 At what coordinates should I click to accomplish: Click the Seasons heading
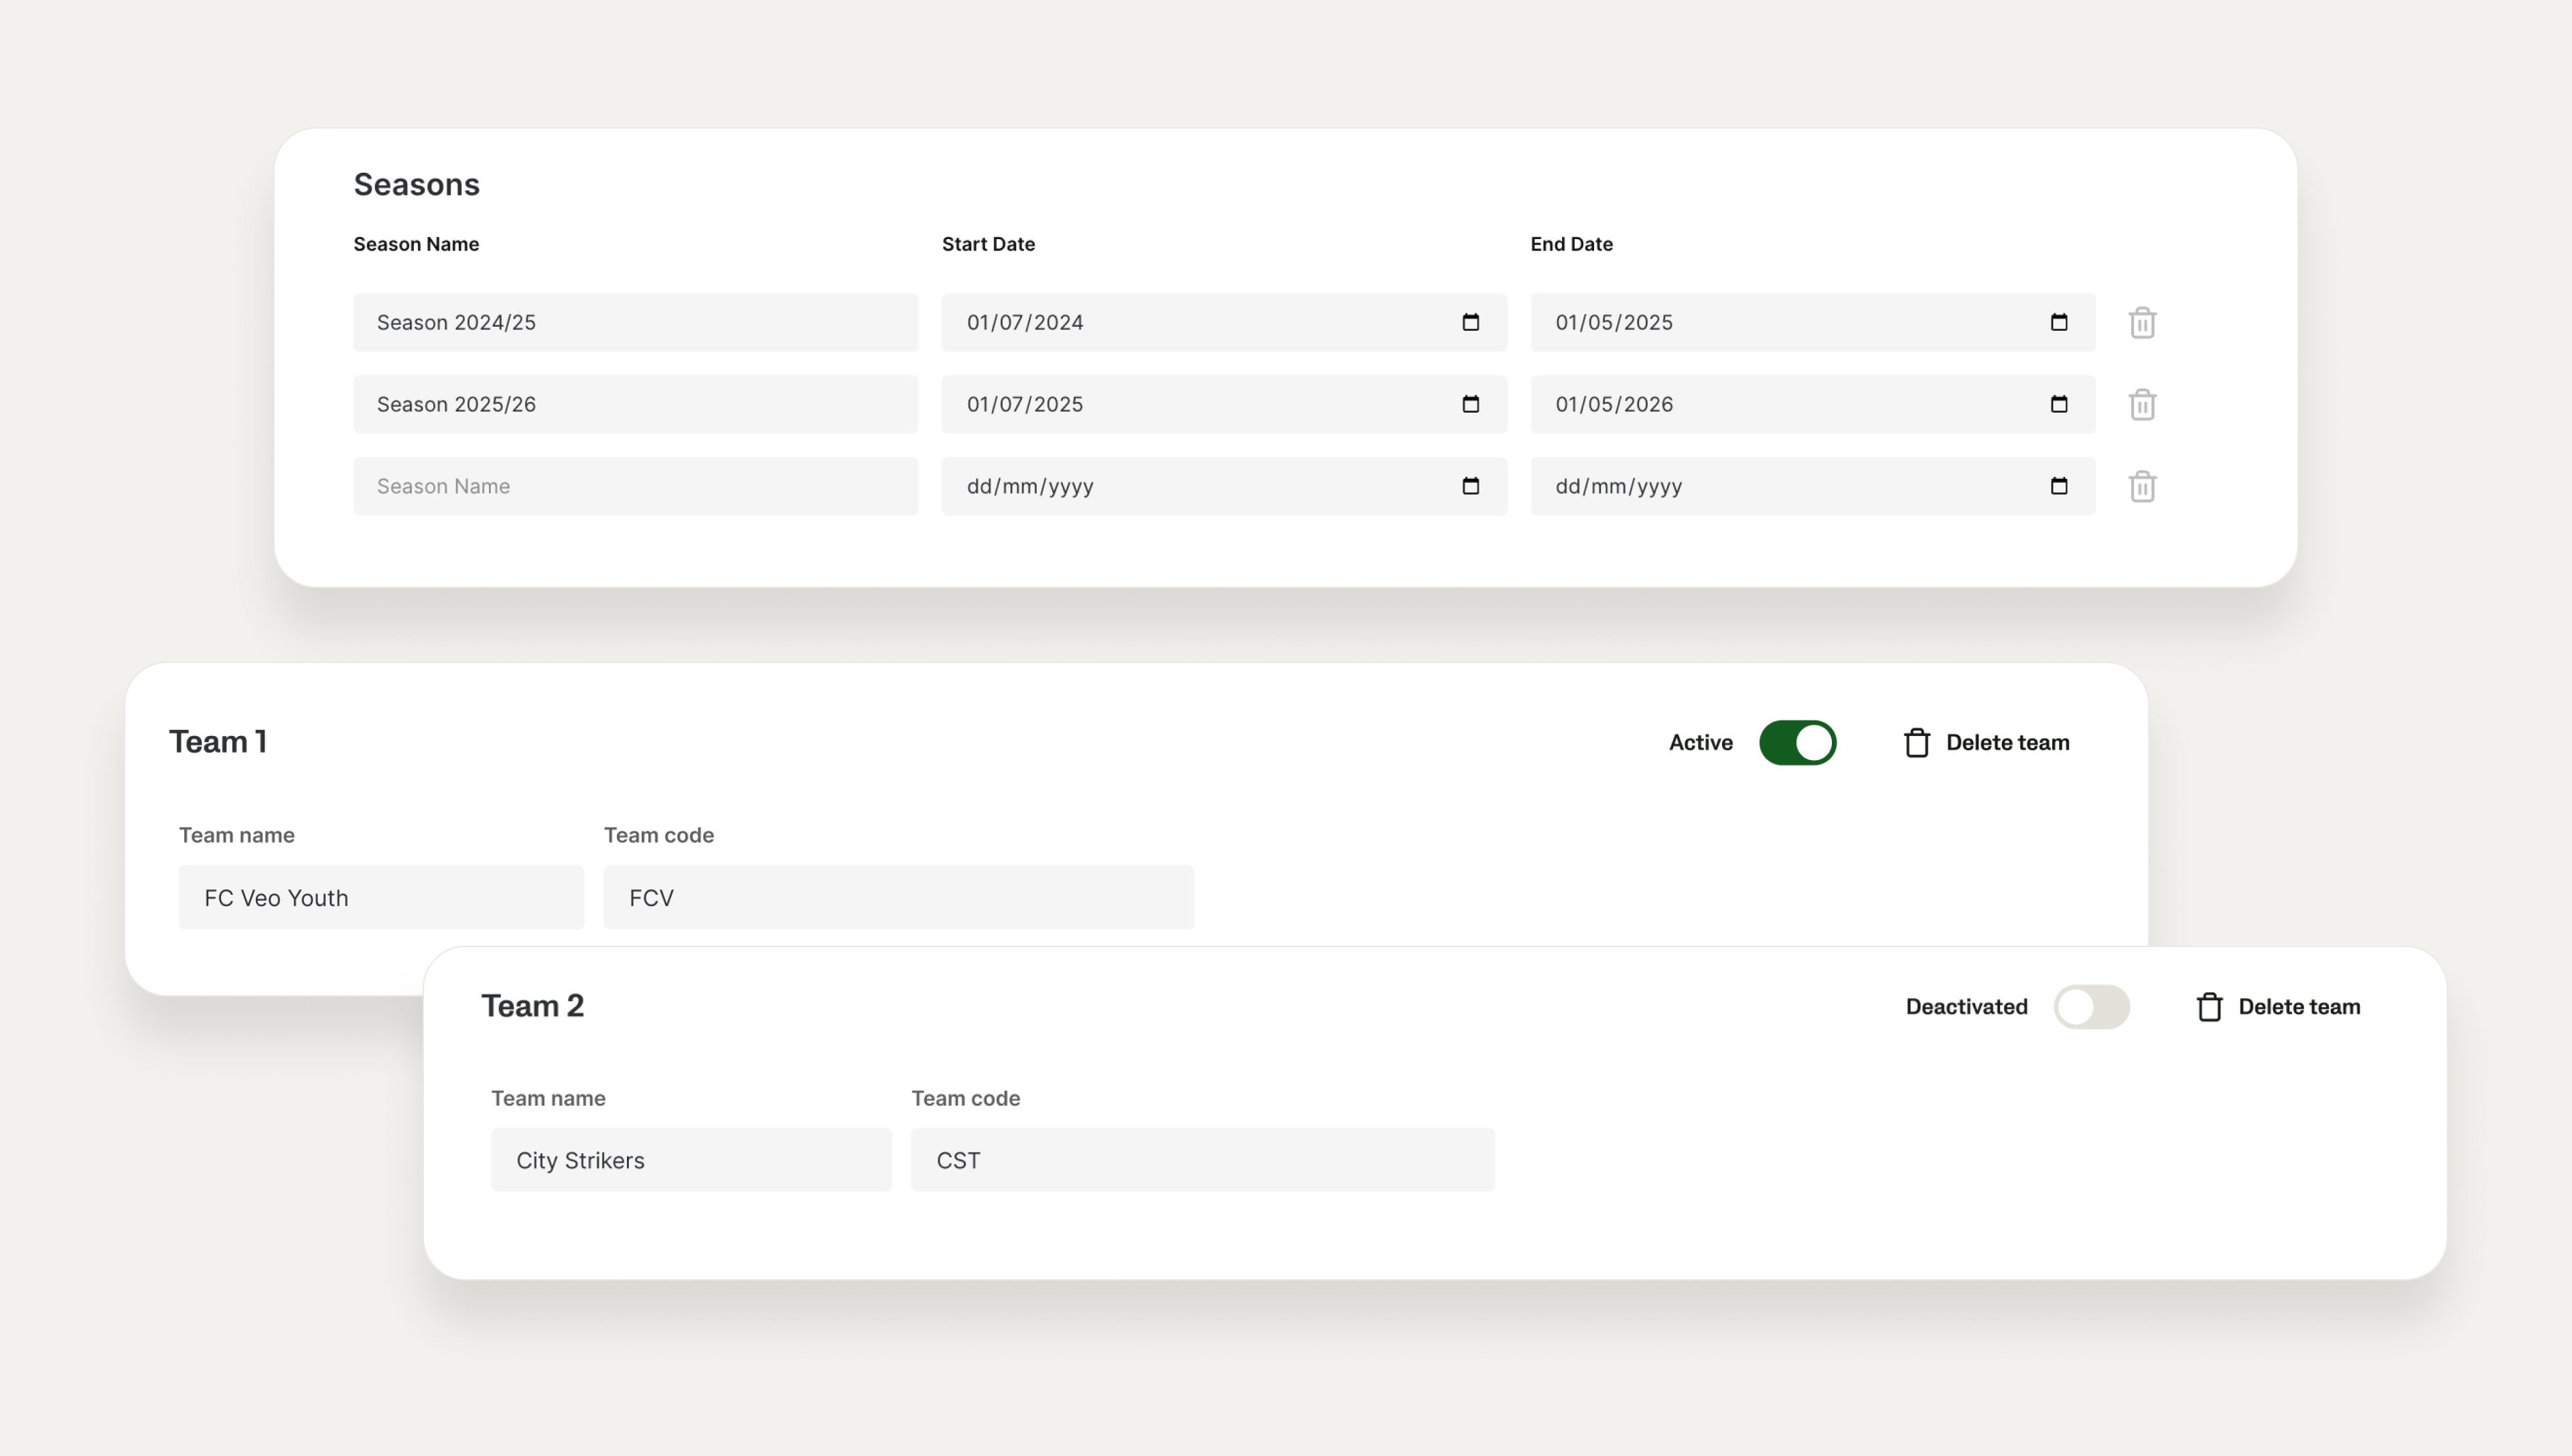click(417, 184)
